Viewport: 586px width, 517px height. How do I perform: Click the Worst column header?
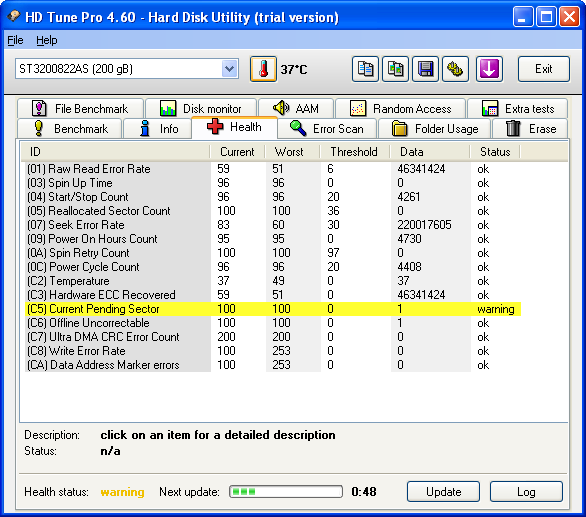292,152
